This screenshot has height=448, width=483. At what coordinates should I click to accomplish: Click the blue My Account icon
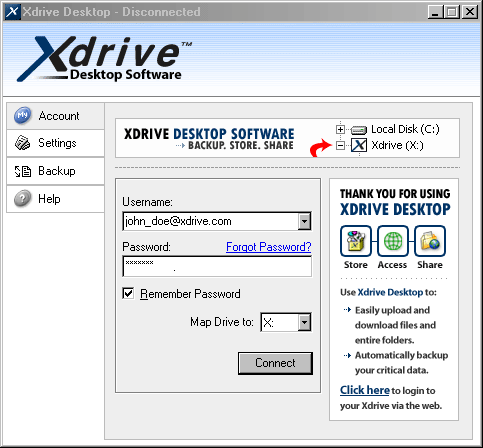click(x=22, y=116)
